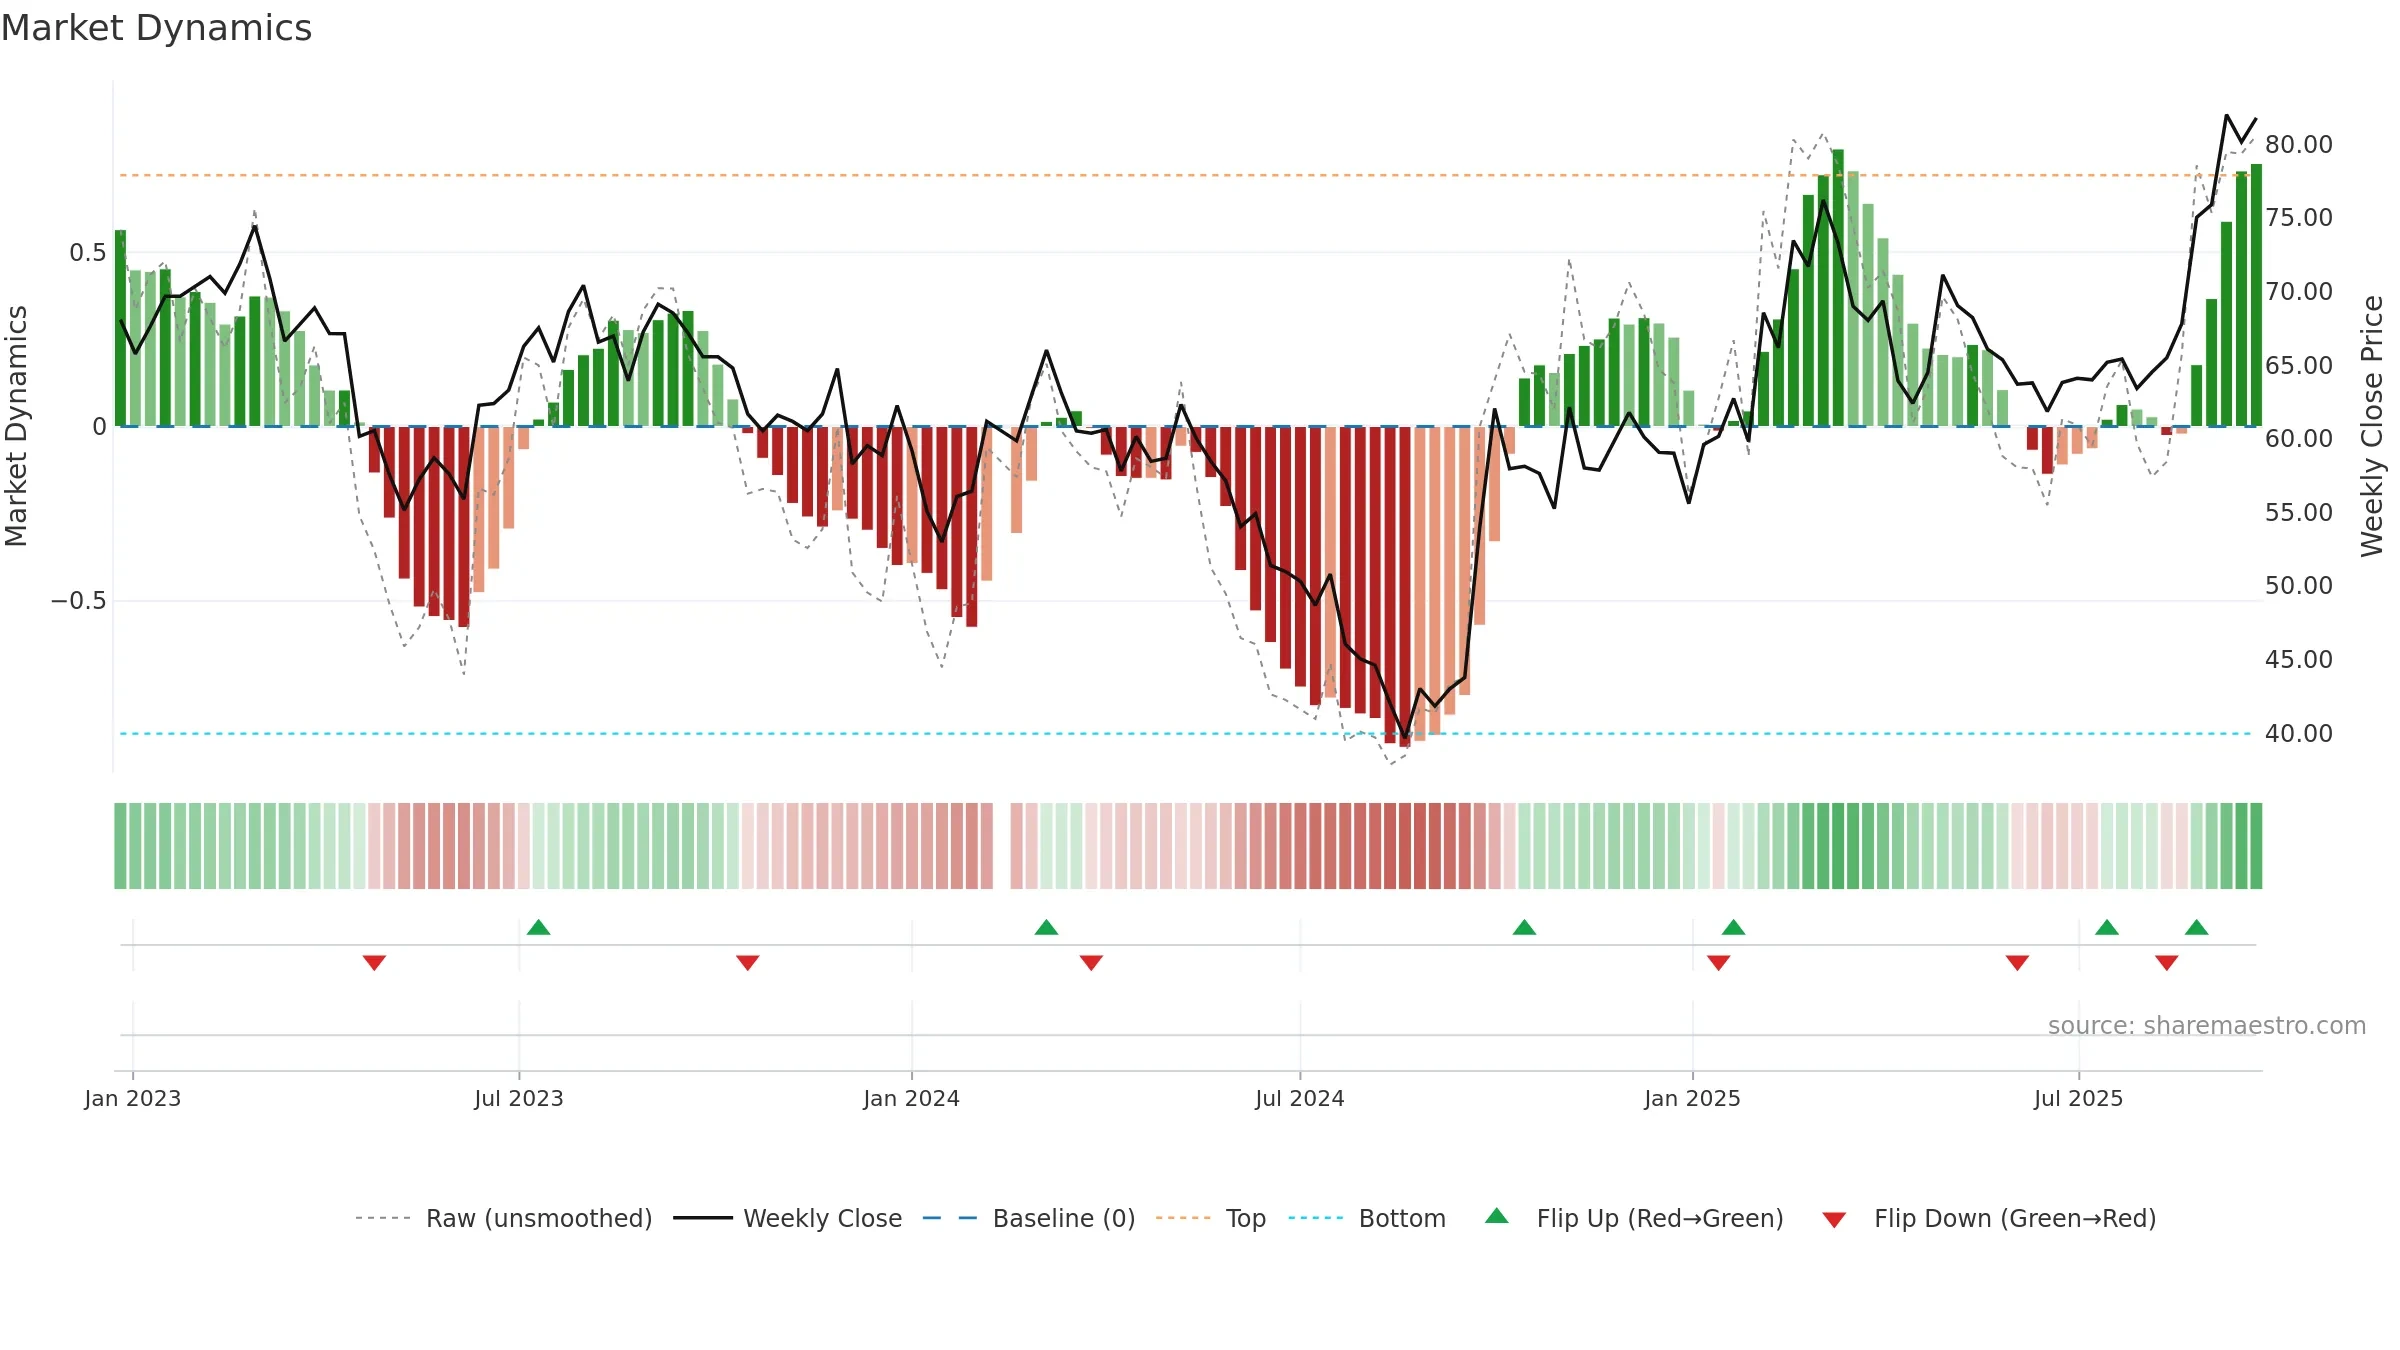The image size is (2400, 1350).
Task: Select the last red flip-down marker on the timeline
Action: coord(2167,963)
